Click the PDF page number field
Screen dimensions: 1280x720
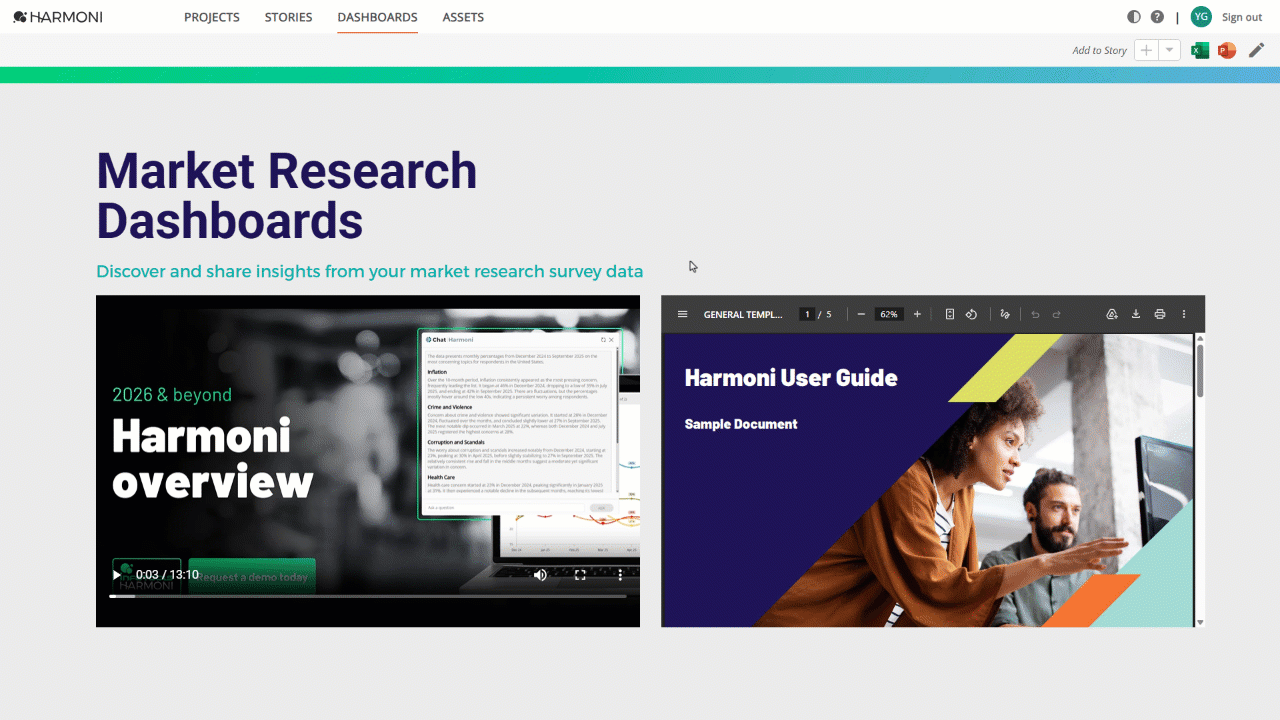(x=806, y=314)
